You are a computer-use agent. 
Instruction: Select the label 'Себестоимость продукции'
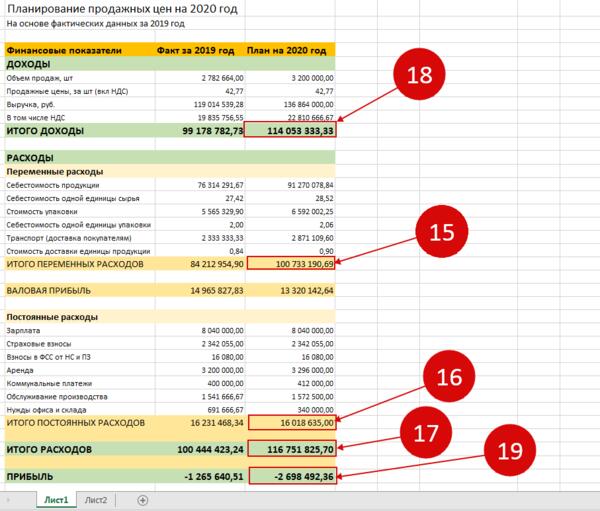pyautogui.click(x=53, y=185)
